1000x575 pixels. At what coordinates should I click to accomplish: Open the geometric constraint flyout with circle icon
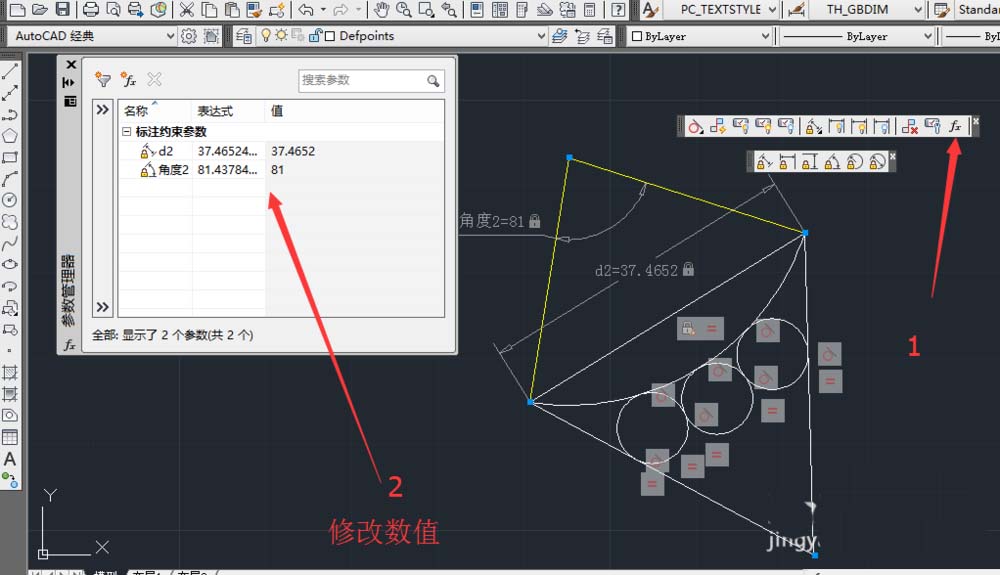tap(695, 126)
